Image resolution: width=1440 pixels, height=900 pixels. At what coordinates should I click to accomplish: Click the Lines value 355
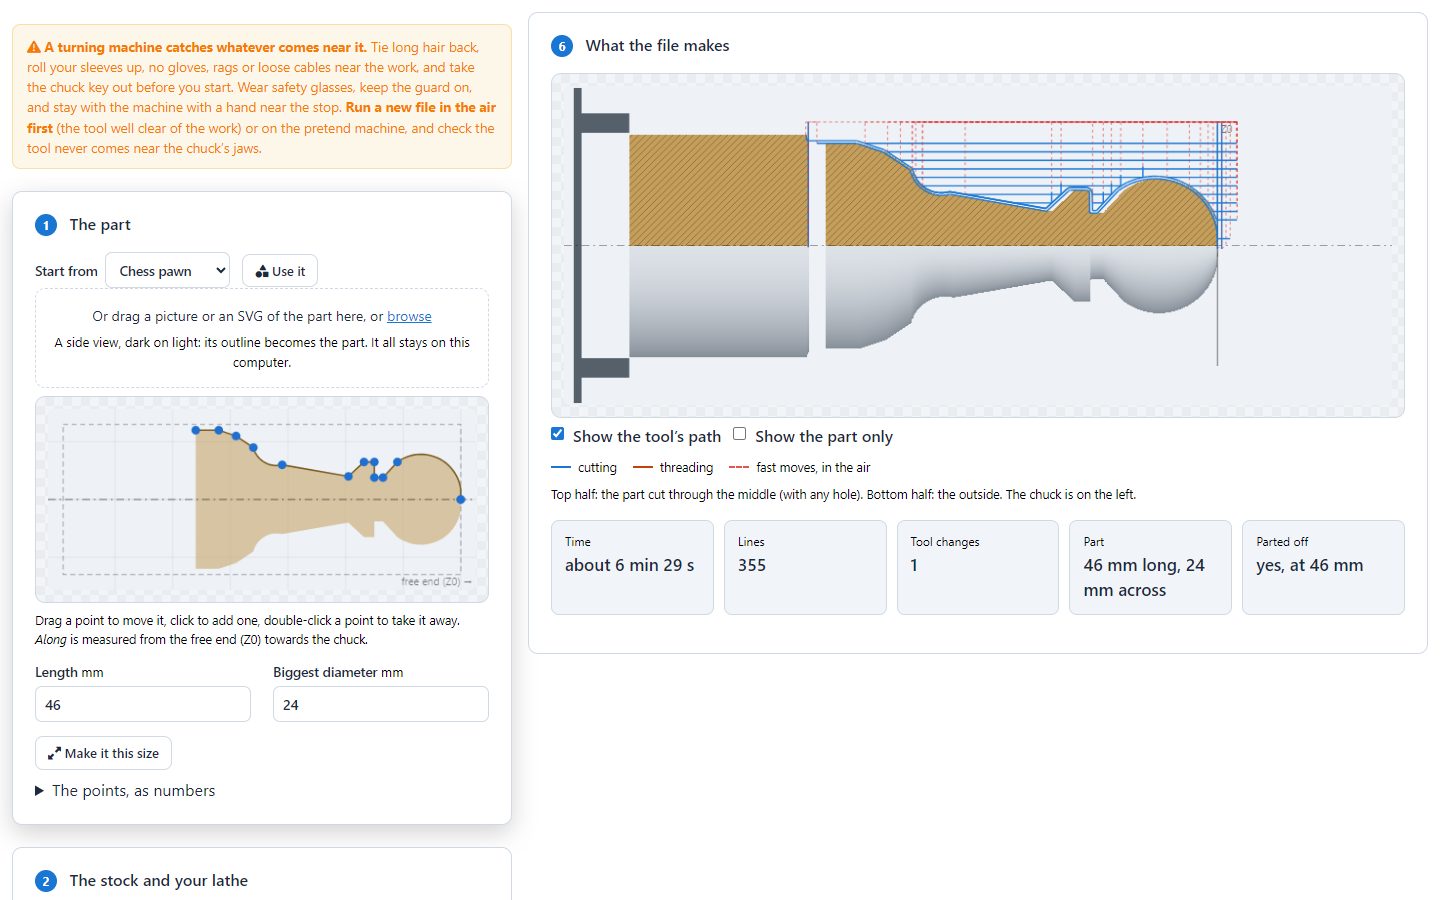pyautogui.click(x=752, y=565)
